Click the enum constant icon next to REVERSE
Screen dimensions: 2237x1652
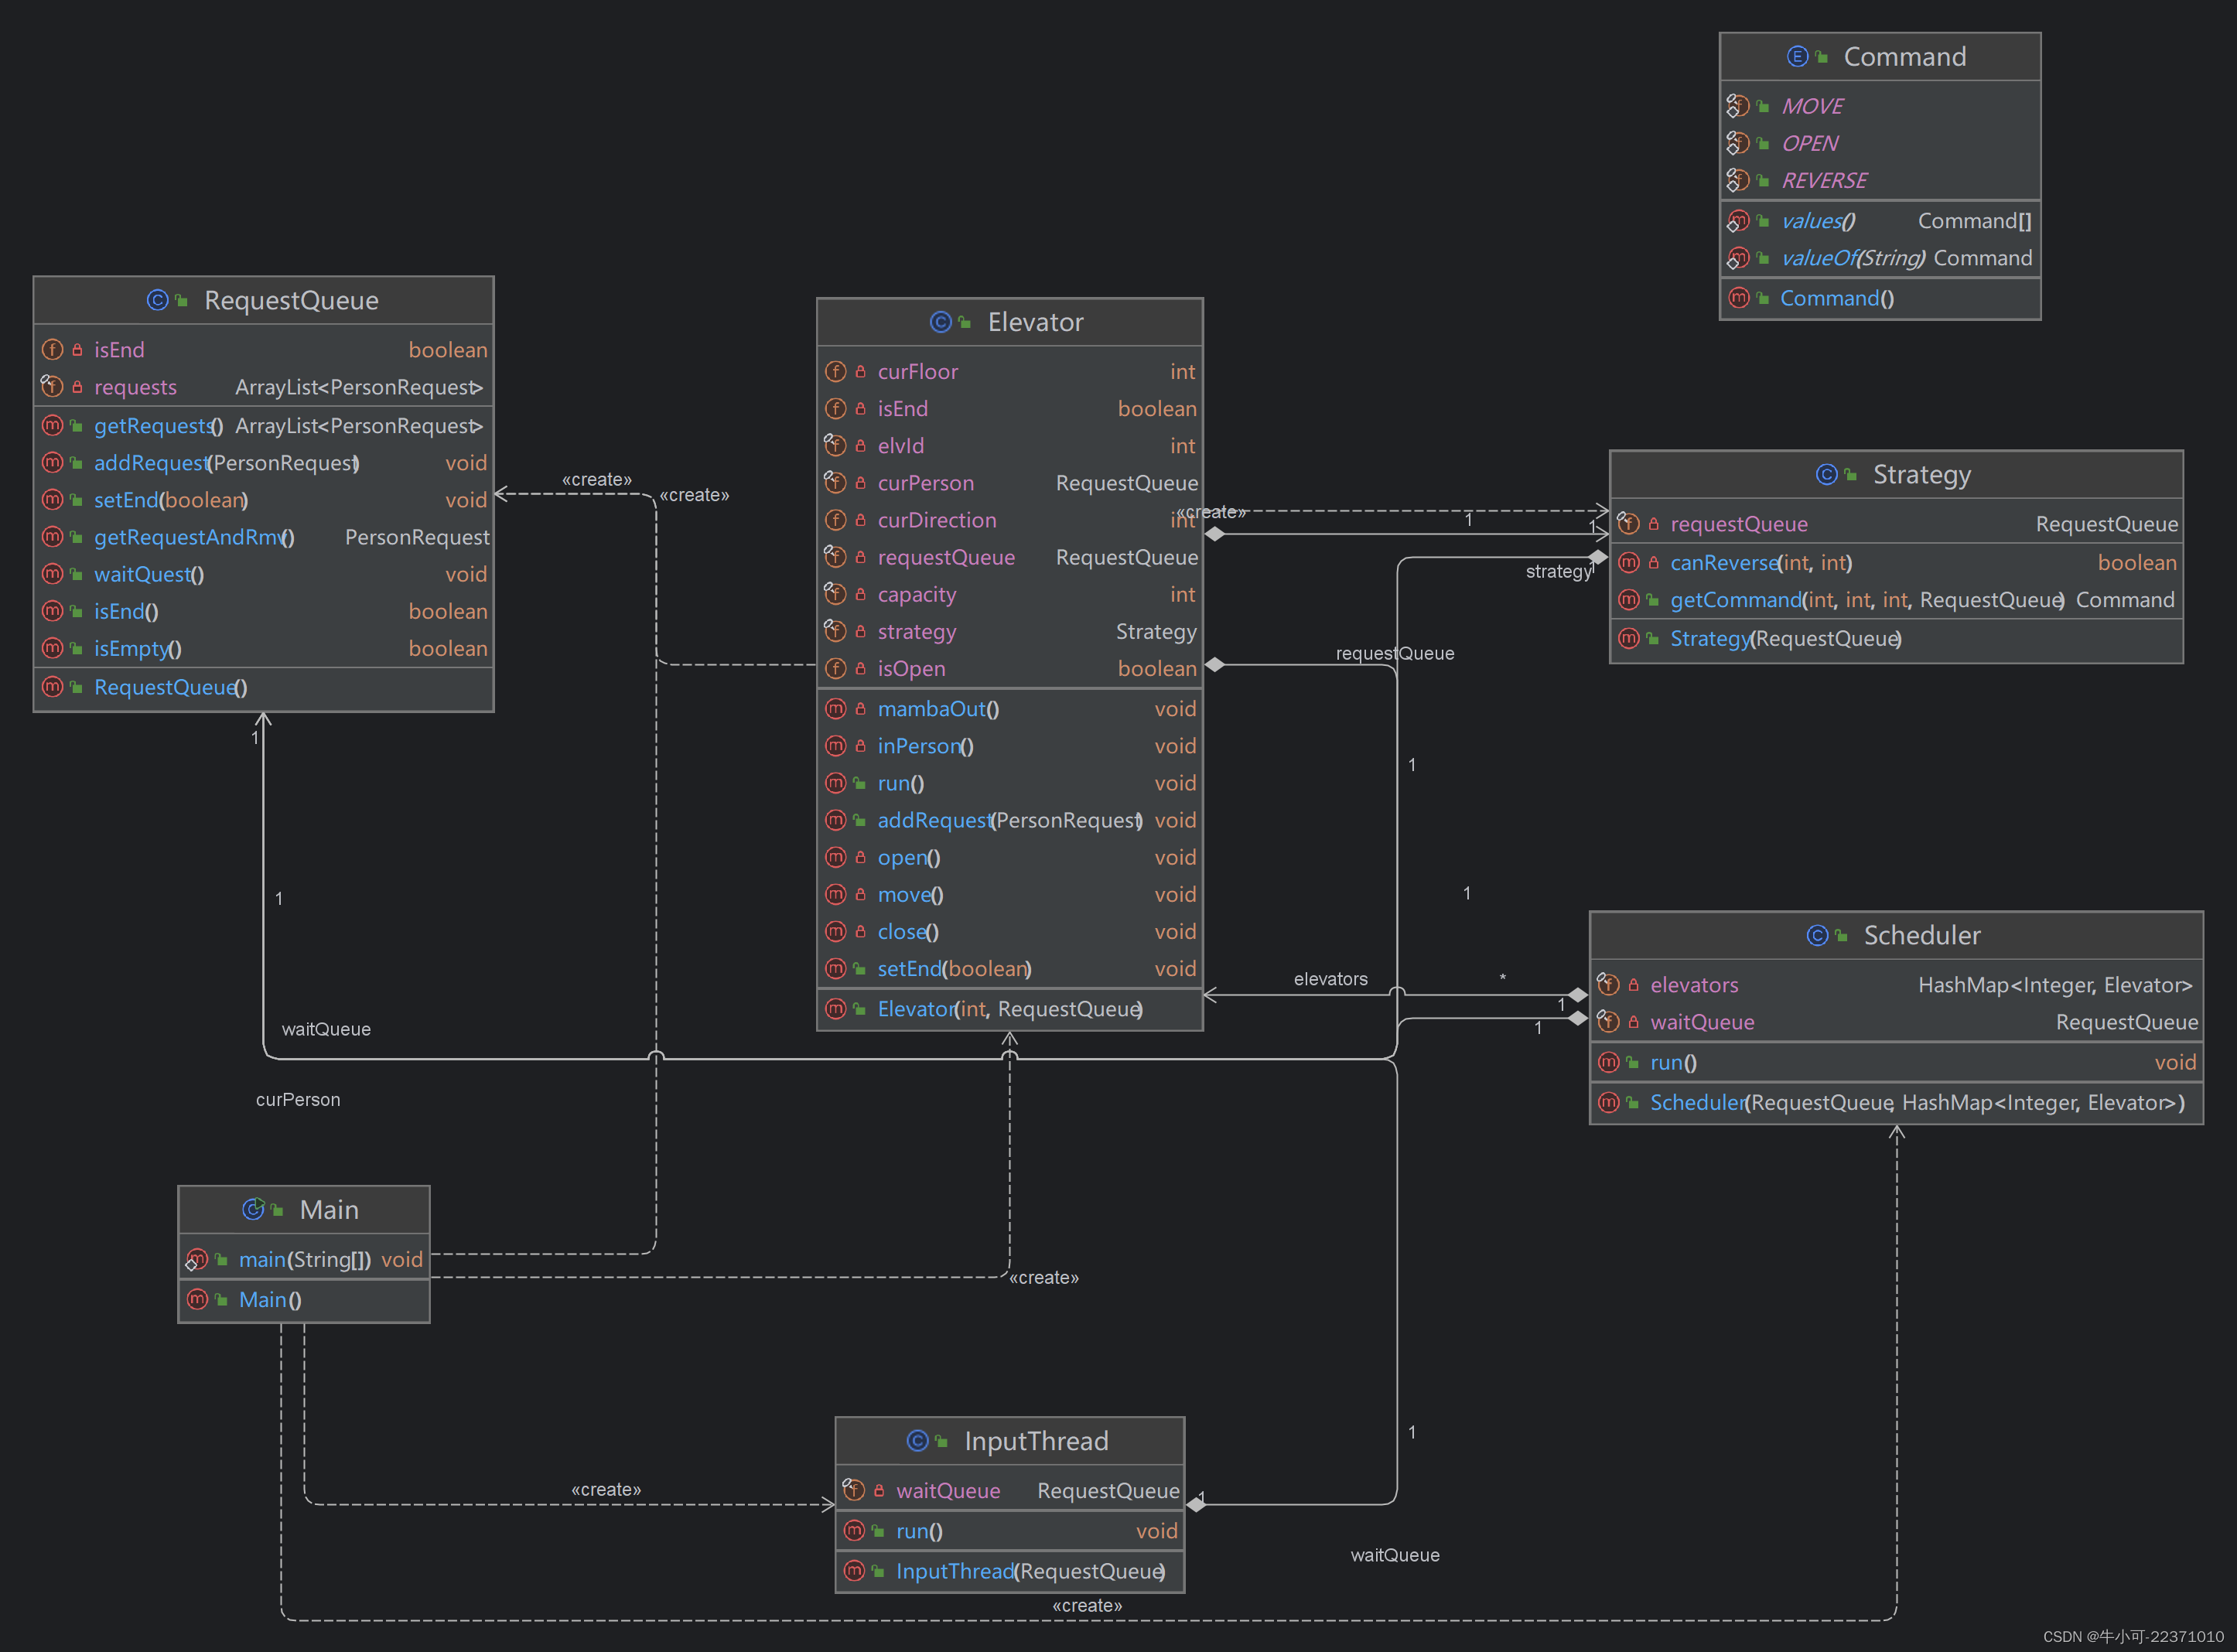click(x=1738, y=180)
